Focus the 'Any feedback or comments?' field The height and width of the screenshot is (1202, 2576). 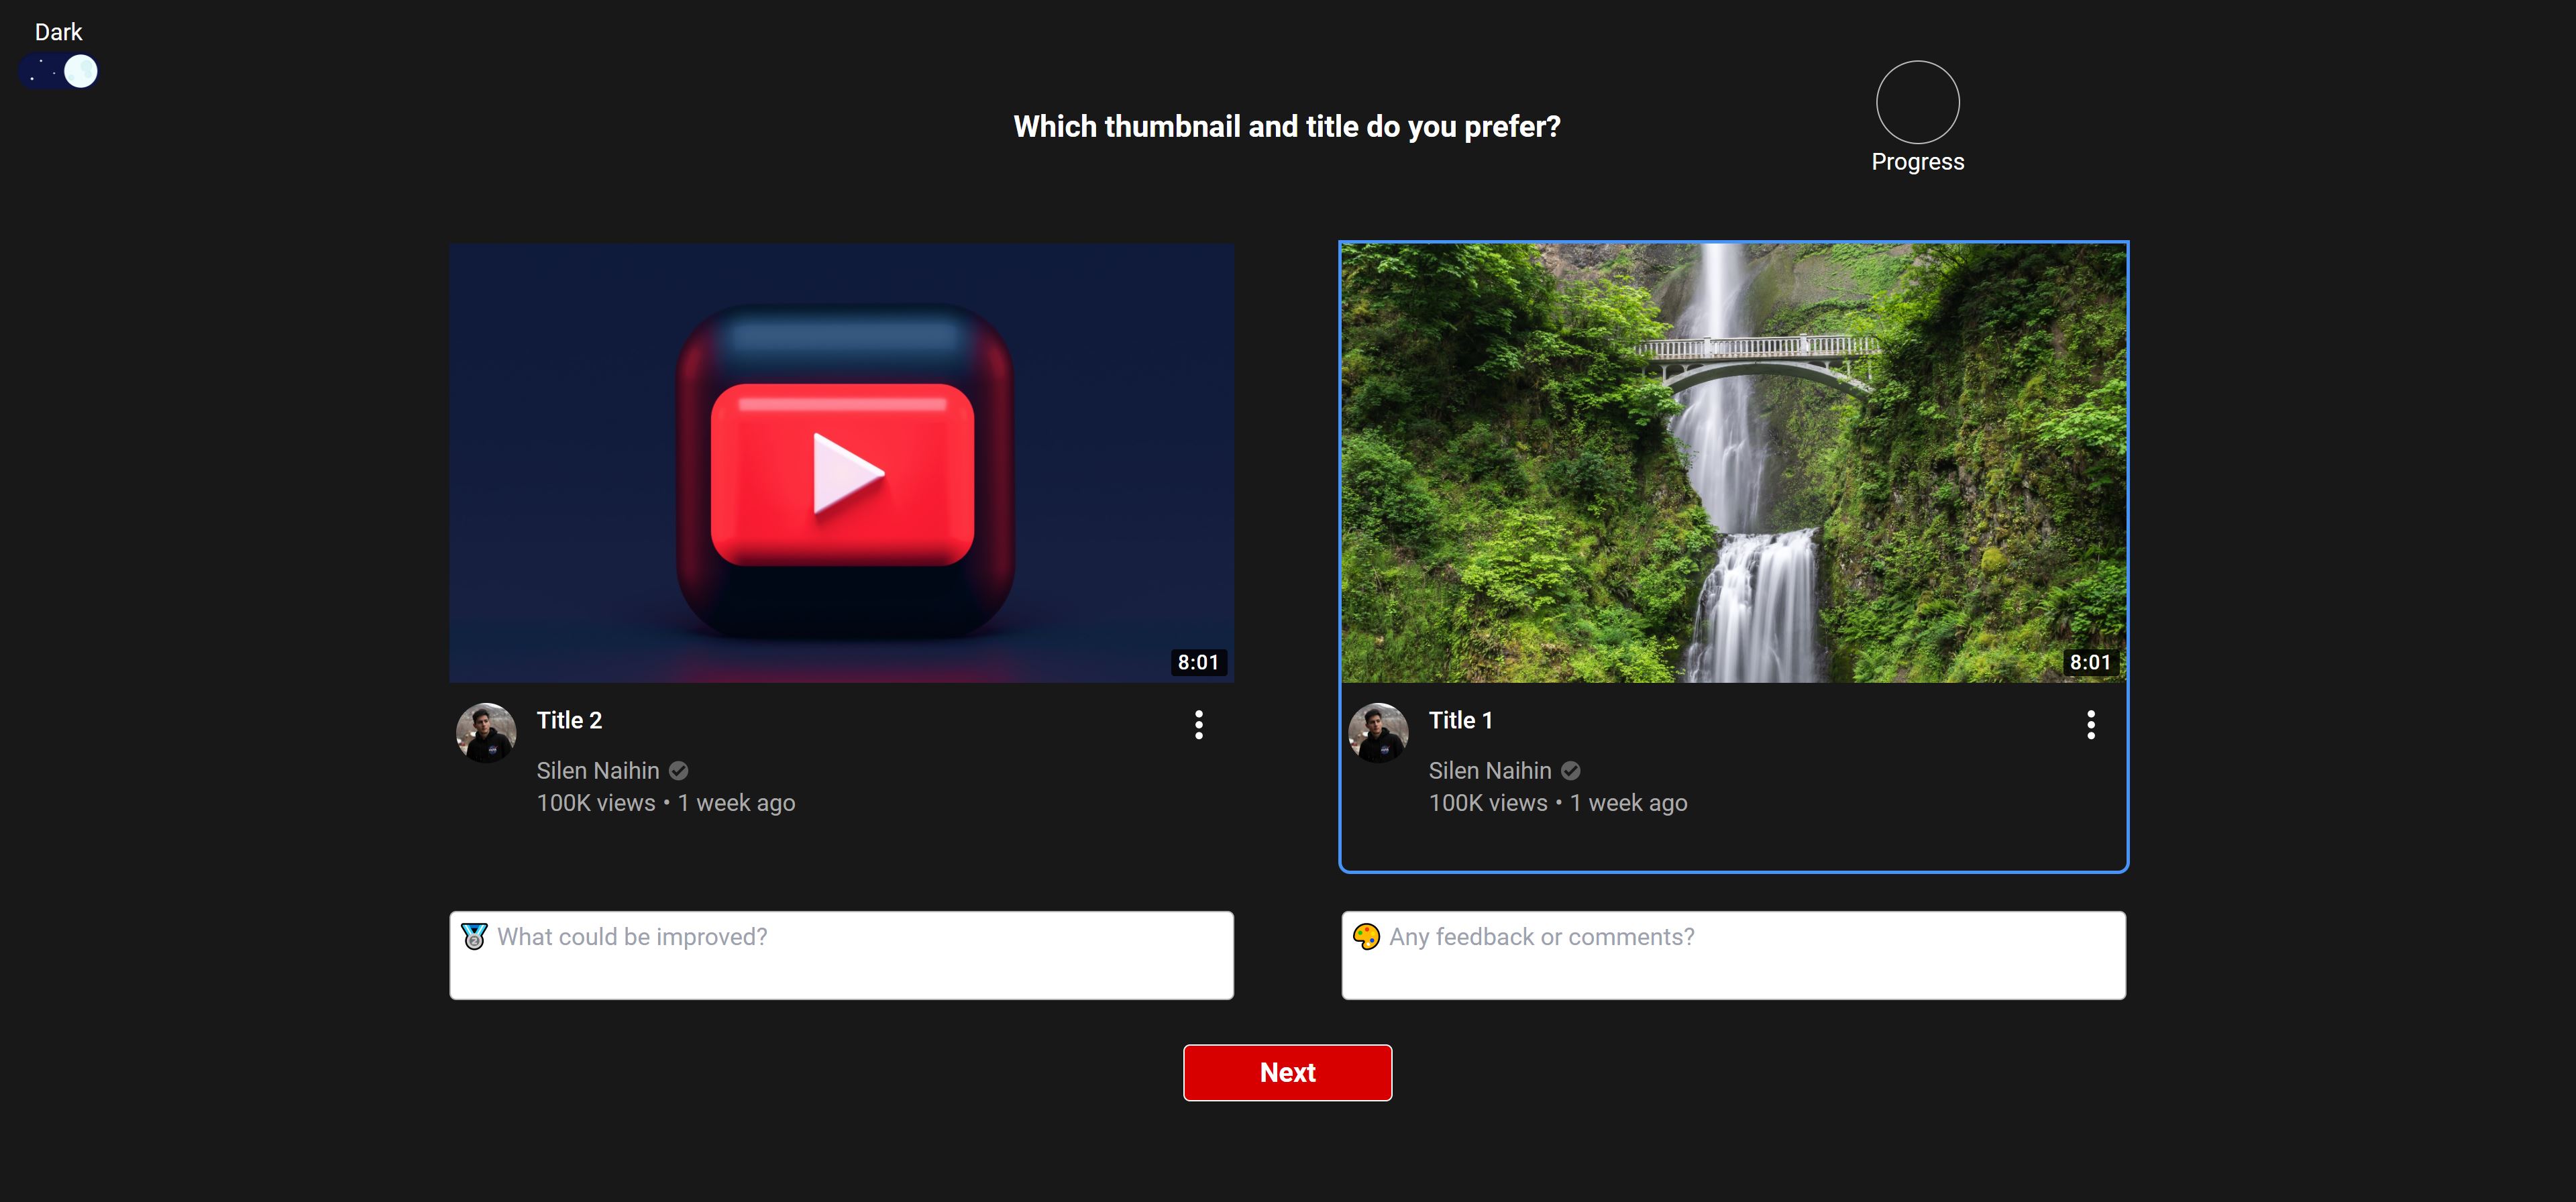1733,955
